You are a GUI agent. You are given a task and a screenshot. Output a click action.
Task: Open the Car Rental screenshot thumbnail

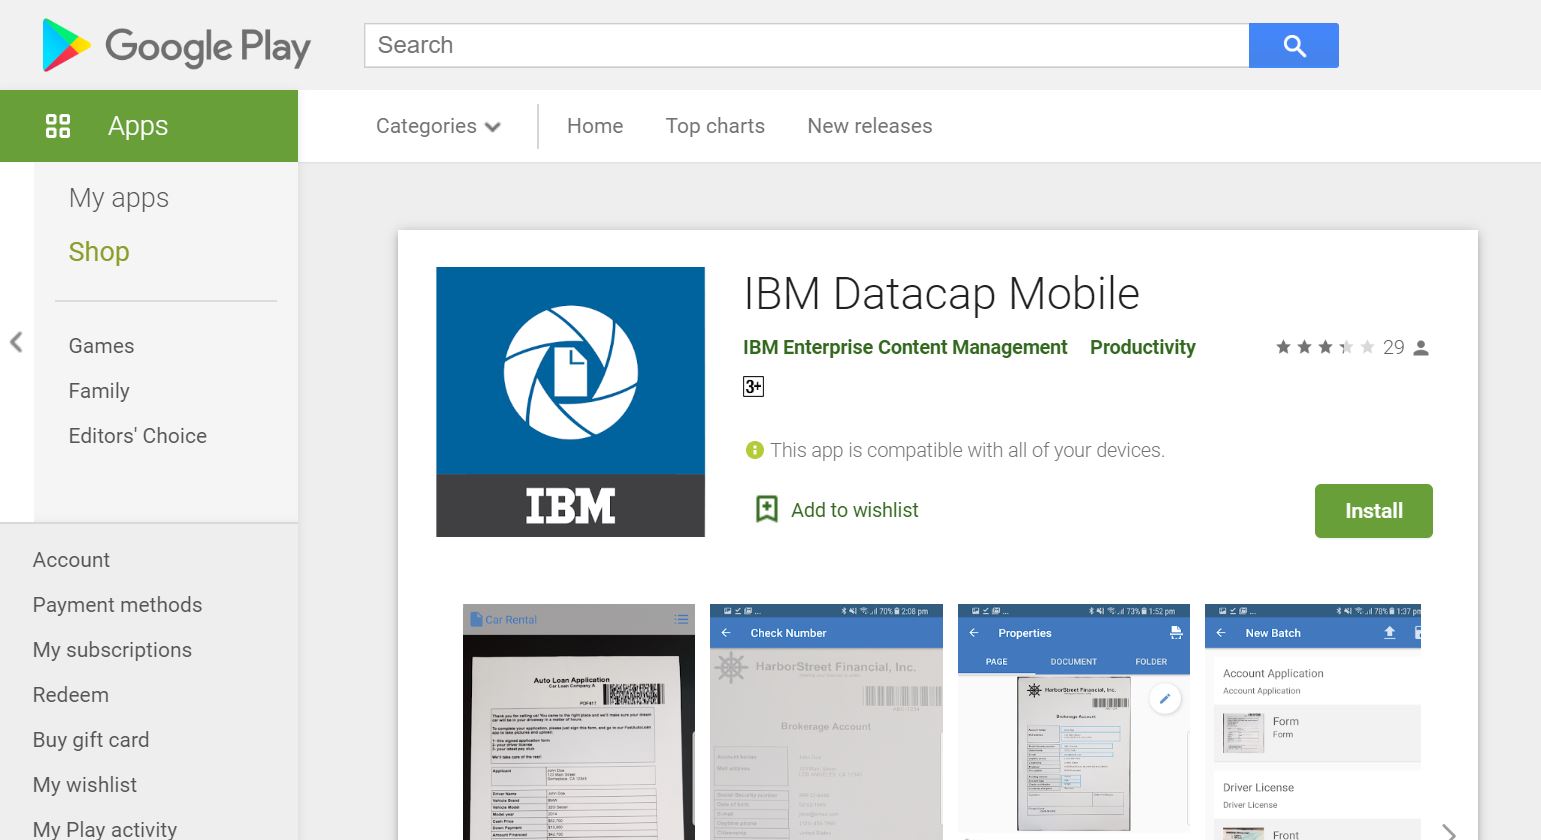[579, 722]
